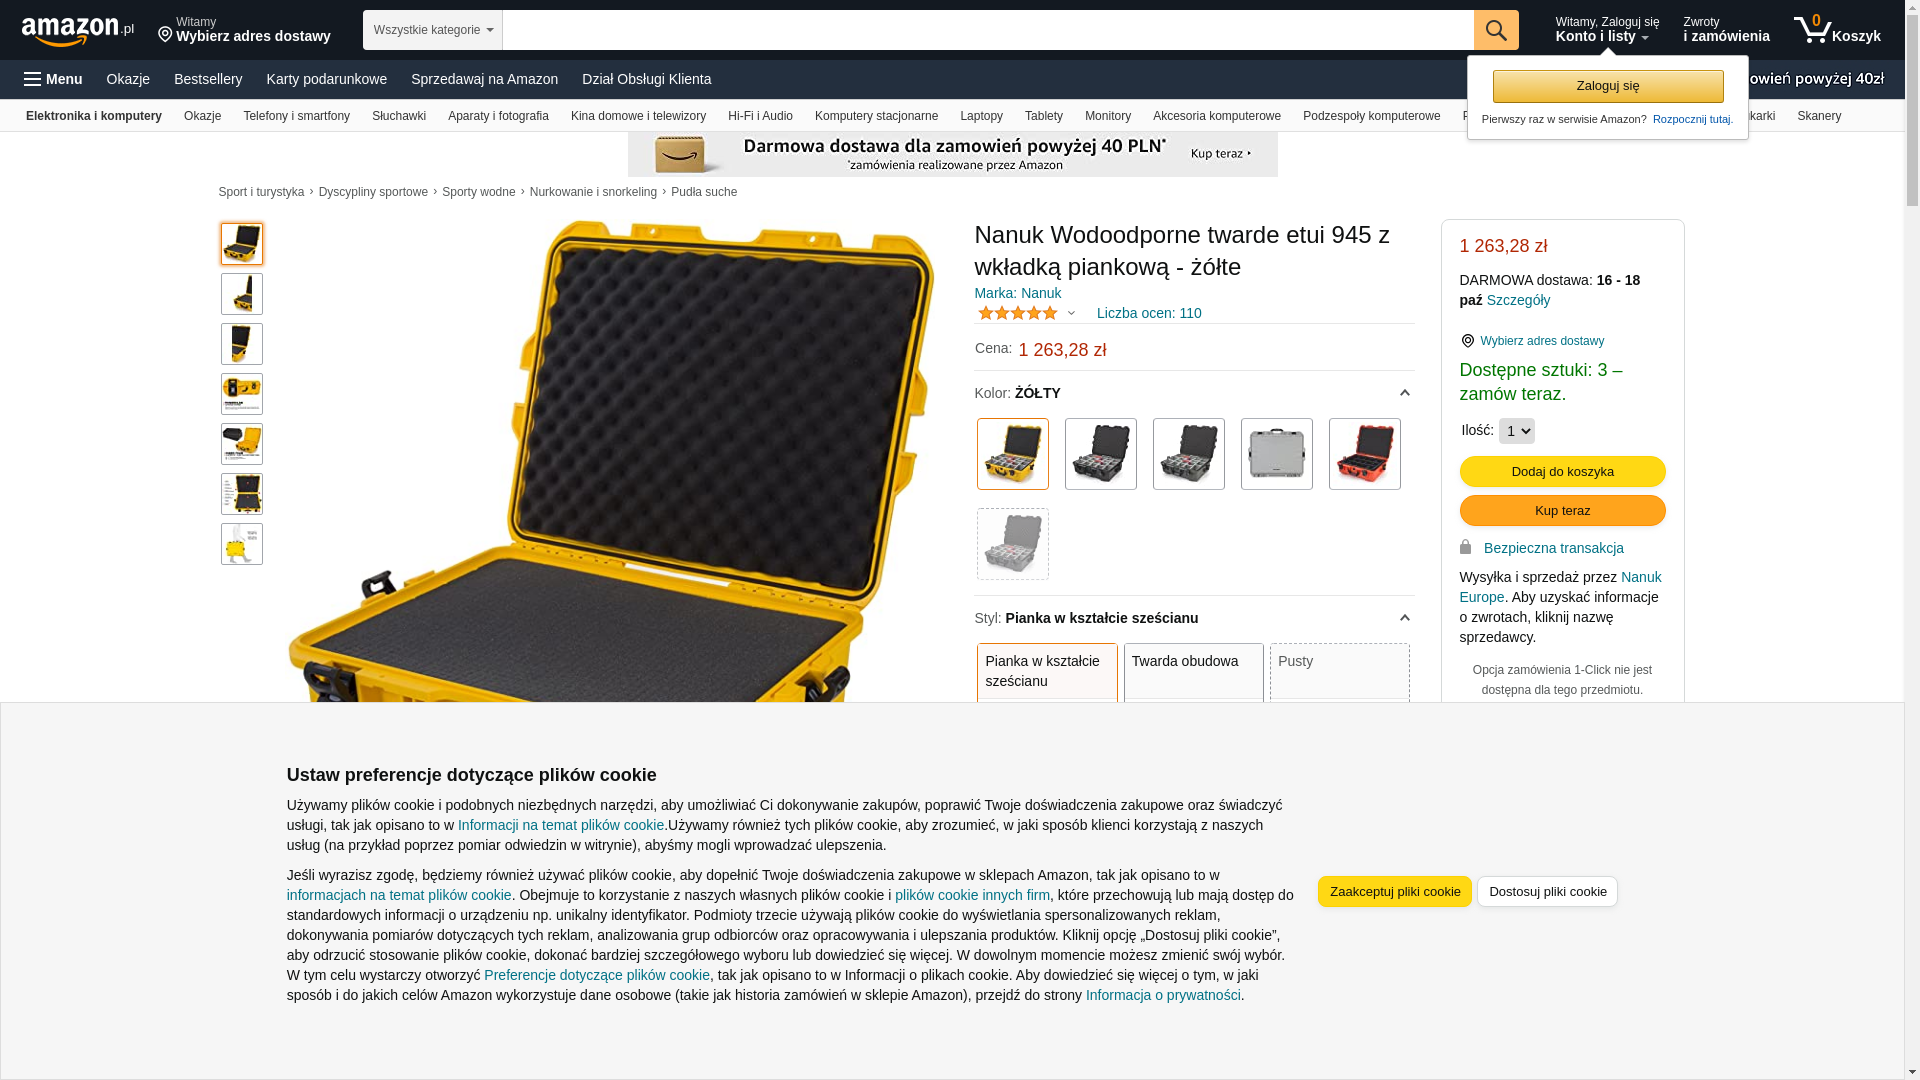
Task: Click the Dodaj do koszyka button
Action: coord(1563,472)
